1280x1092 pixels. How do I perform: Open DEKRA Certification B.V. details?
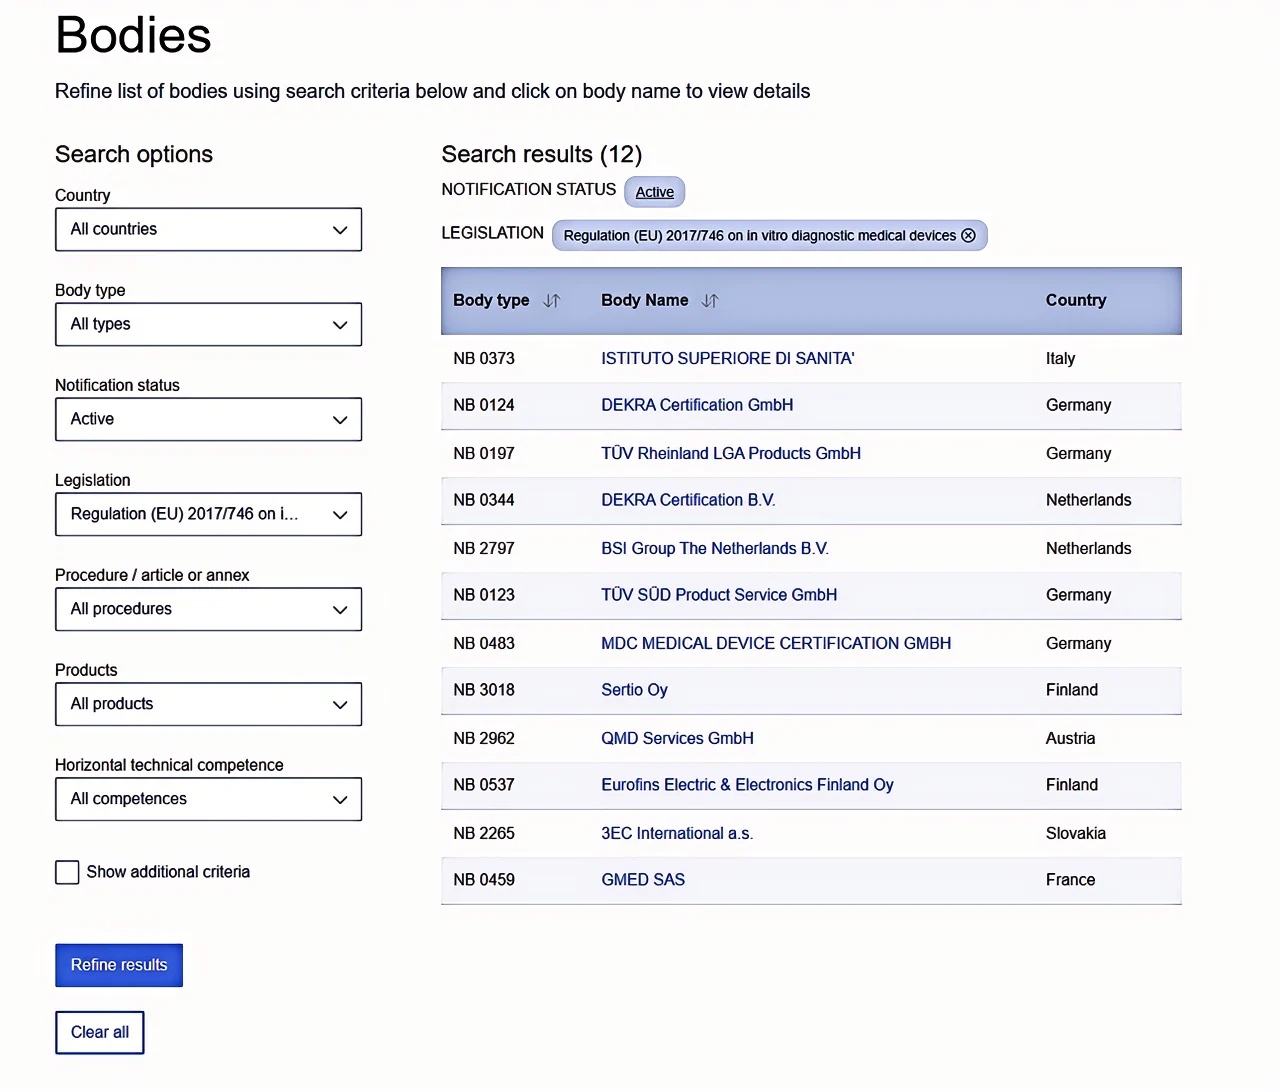point(688,500)
